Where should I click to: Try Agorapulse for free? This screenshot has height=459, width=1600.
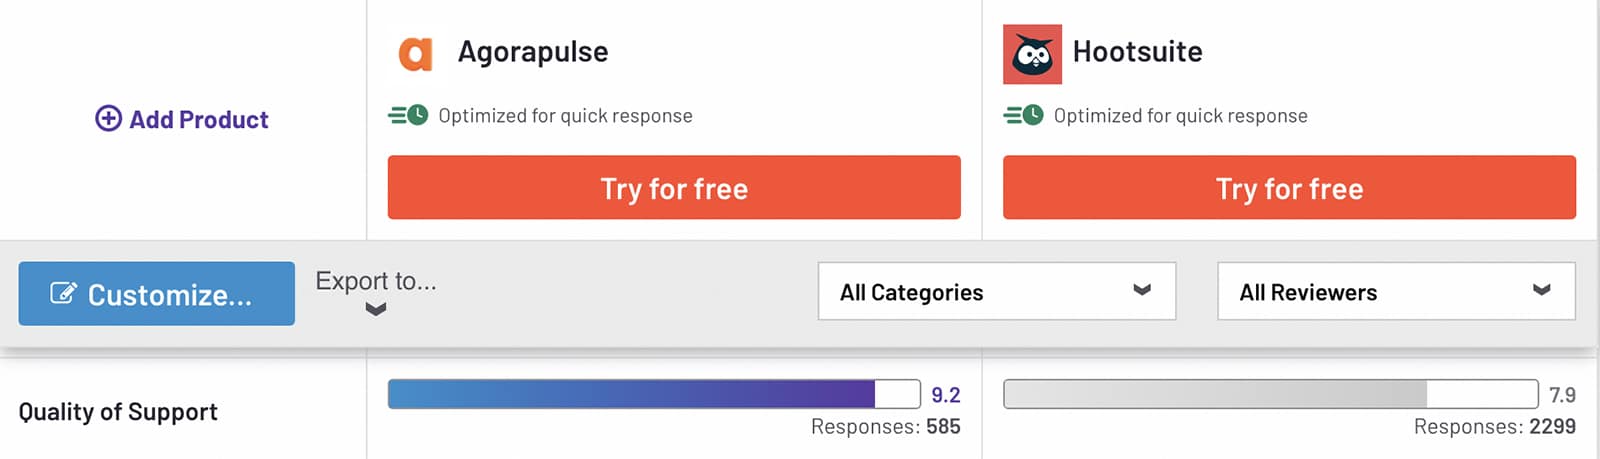click(x=674, y=187)
